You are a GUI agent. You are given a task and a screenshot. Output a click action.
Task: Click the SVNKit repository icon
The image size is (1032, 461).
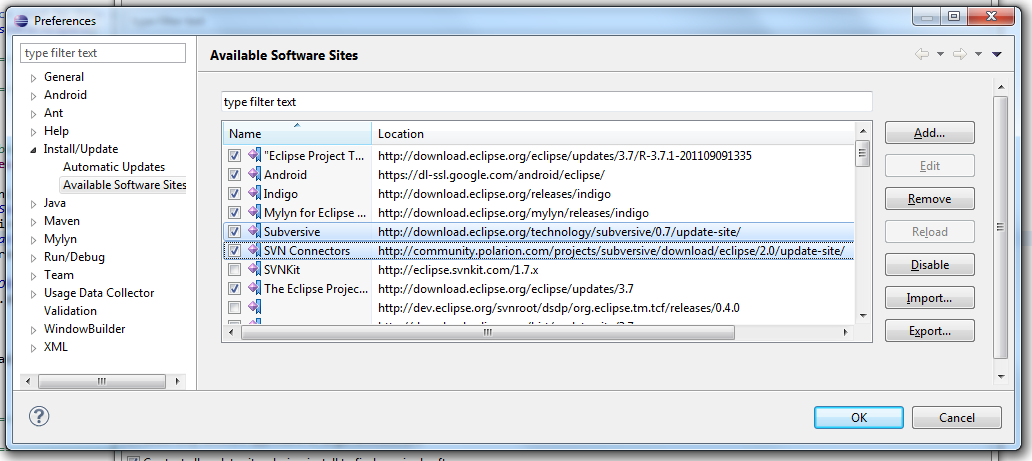pos(254,269)
